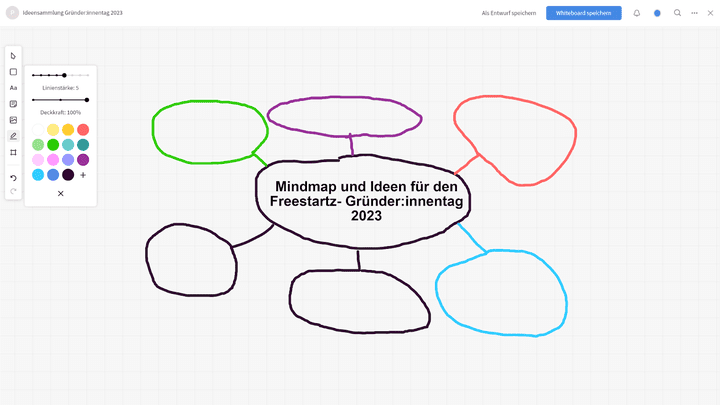The width and height of the screenshot is (720, 405).
Task: Click Als Entwurf speichern
Action: pos(509,13)
